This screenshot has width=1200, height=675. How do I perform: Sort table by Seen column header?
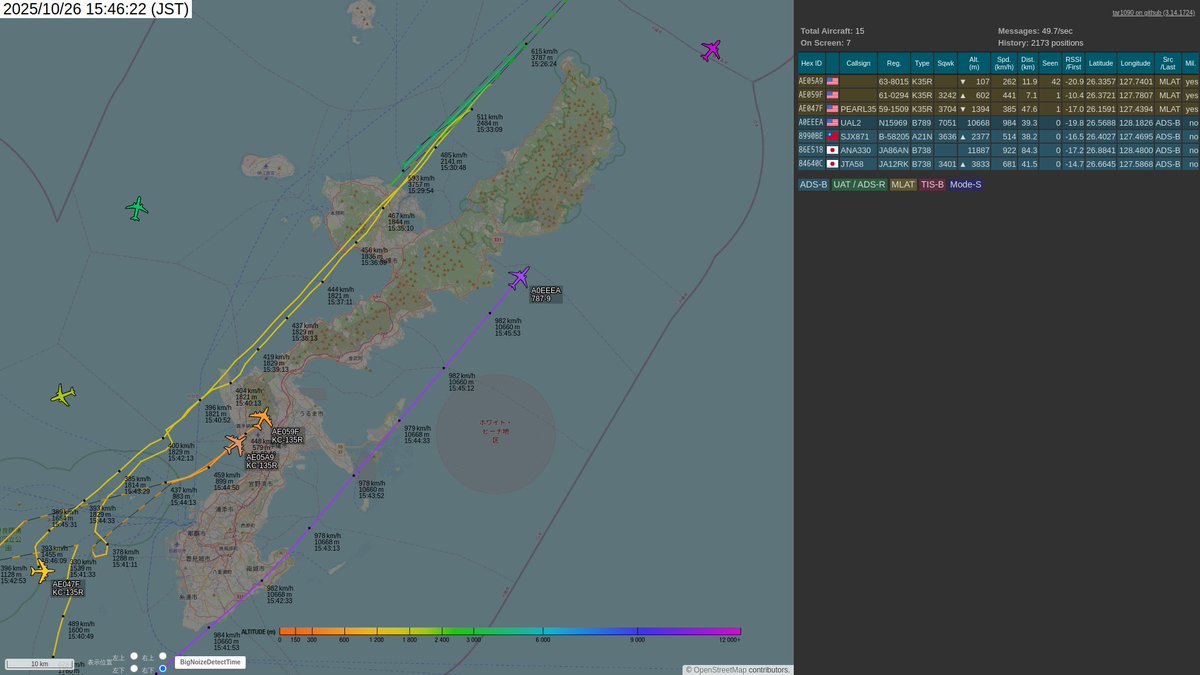[1050, 62]
